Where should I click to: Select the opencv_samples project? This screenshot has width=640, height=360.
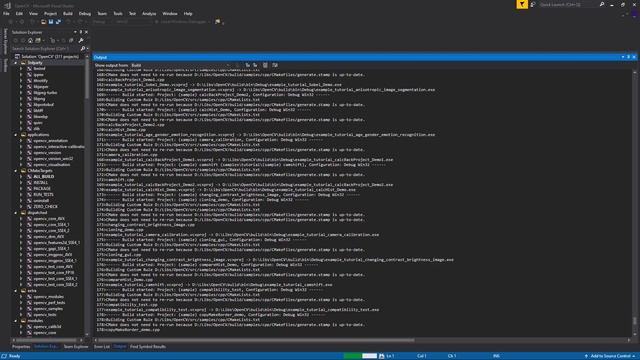tap(48, 309)
